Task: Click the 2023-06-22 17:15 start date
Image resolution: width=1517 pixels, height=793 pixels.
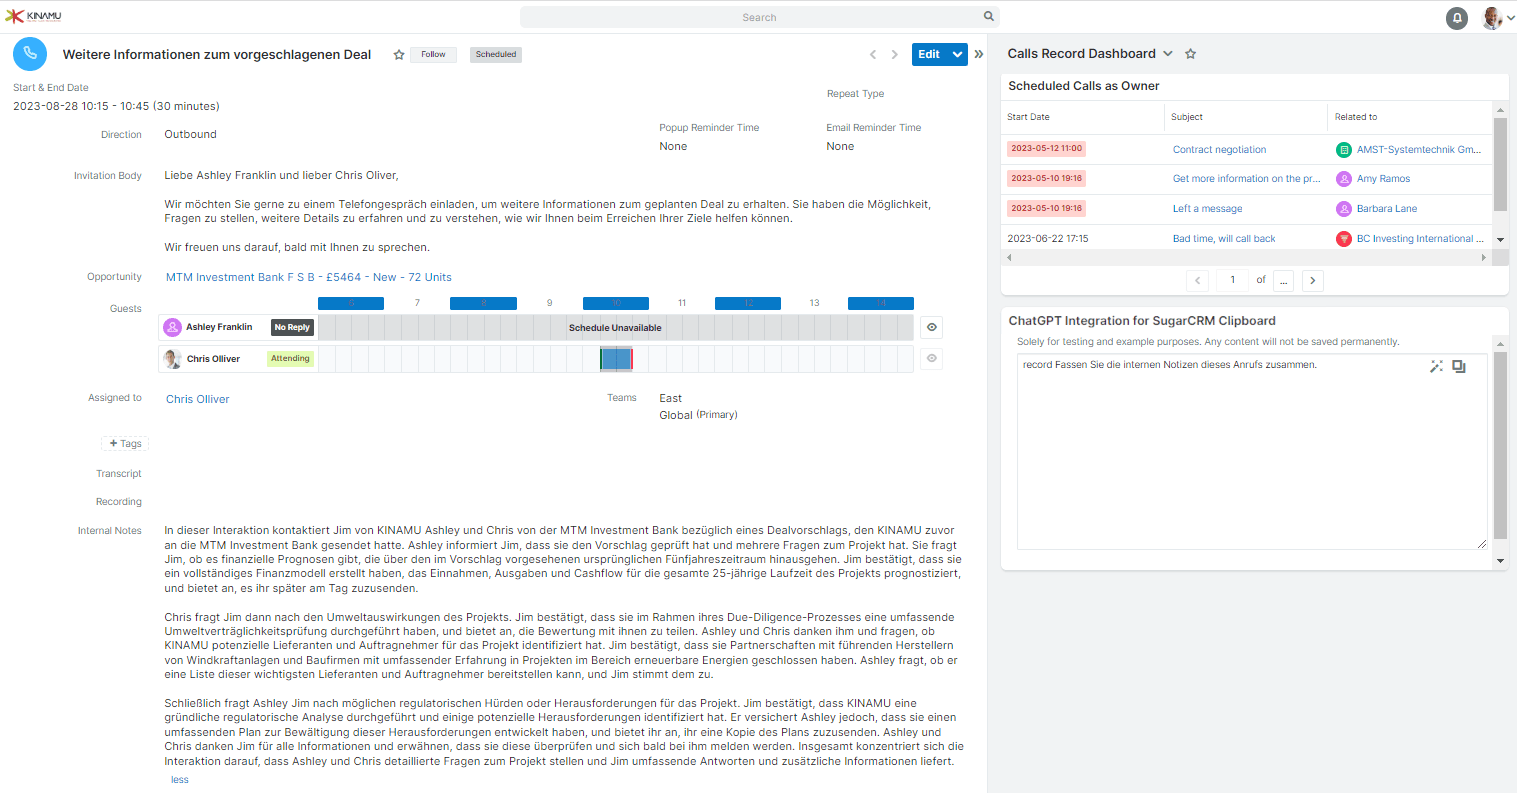Action: point(1048,239)
